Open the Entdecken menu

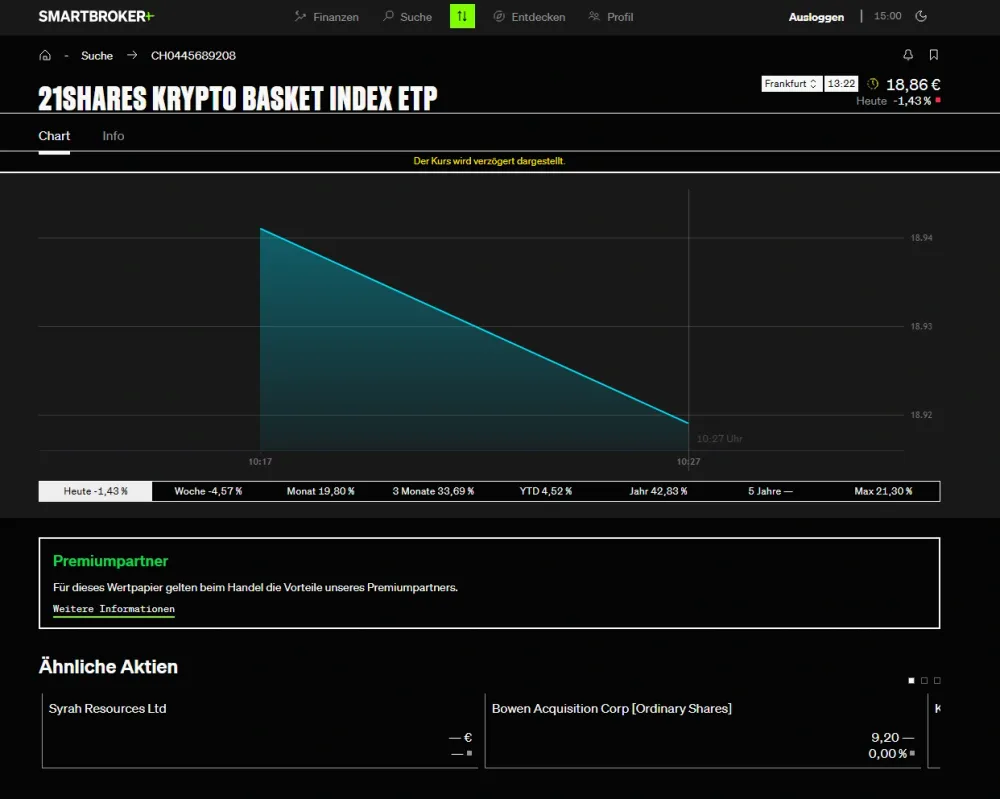point(529,17)
